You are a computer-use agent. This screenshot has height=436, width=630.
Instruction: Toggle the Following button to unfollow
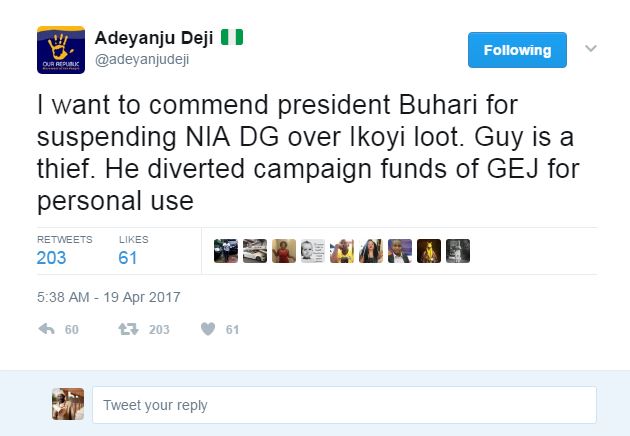click(517, 50)
